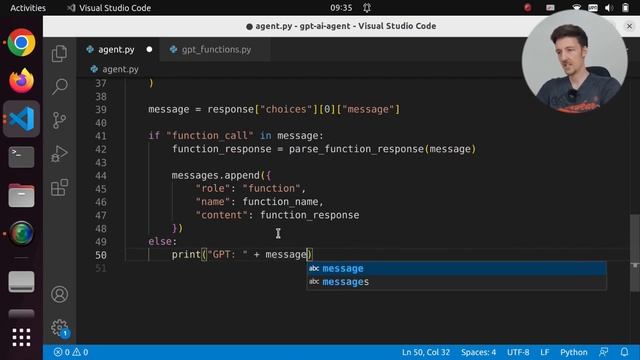Open the Search view in activity bar

(x=59, y=87)
